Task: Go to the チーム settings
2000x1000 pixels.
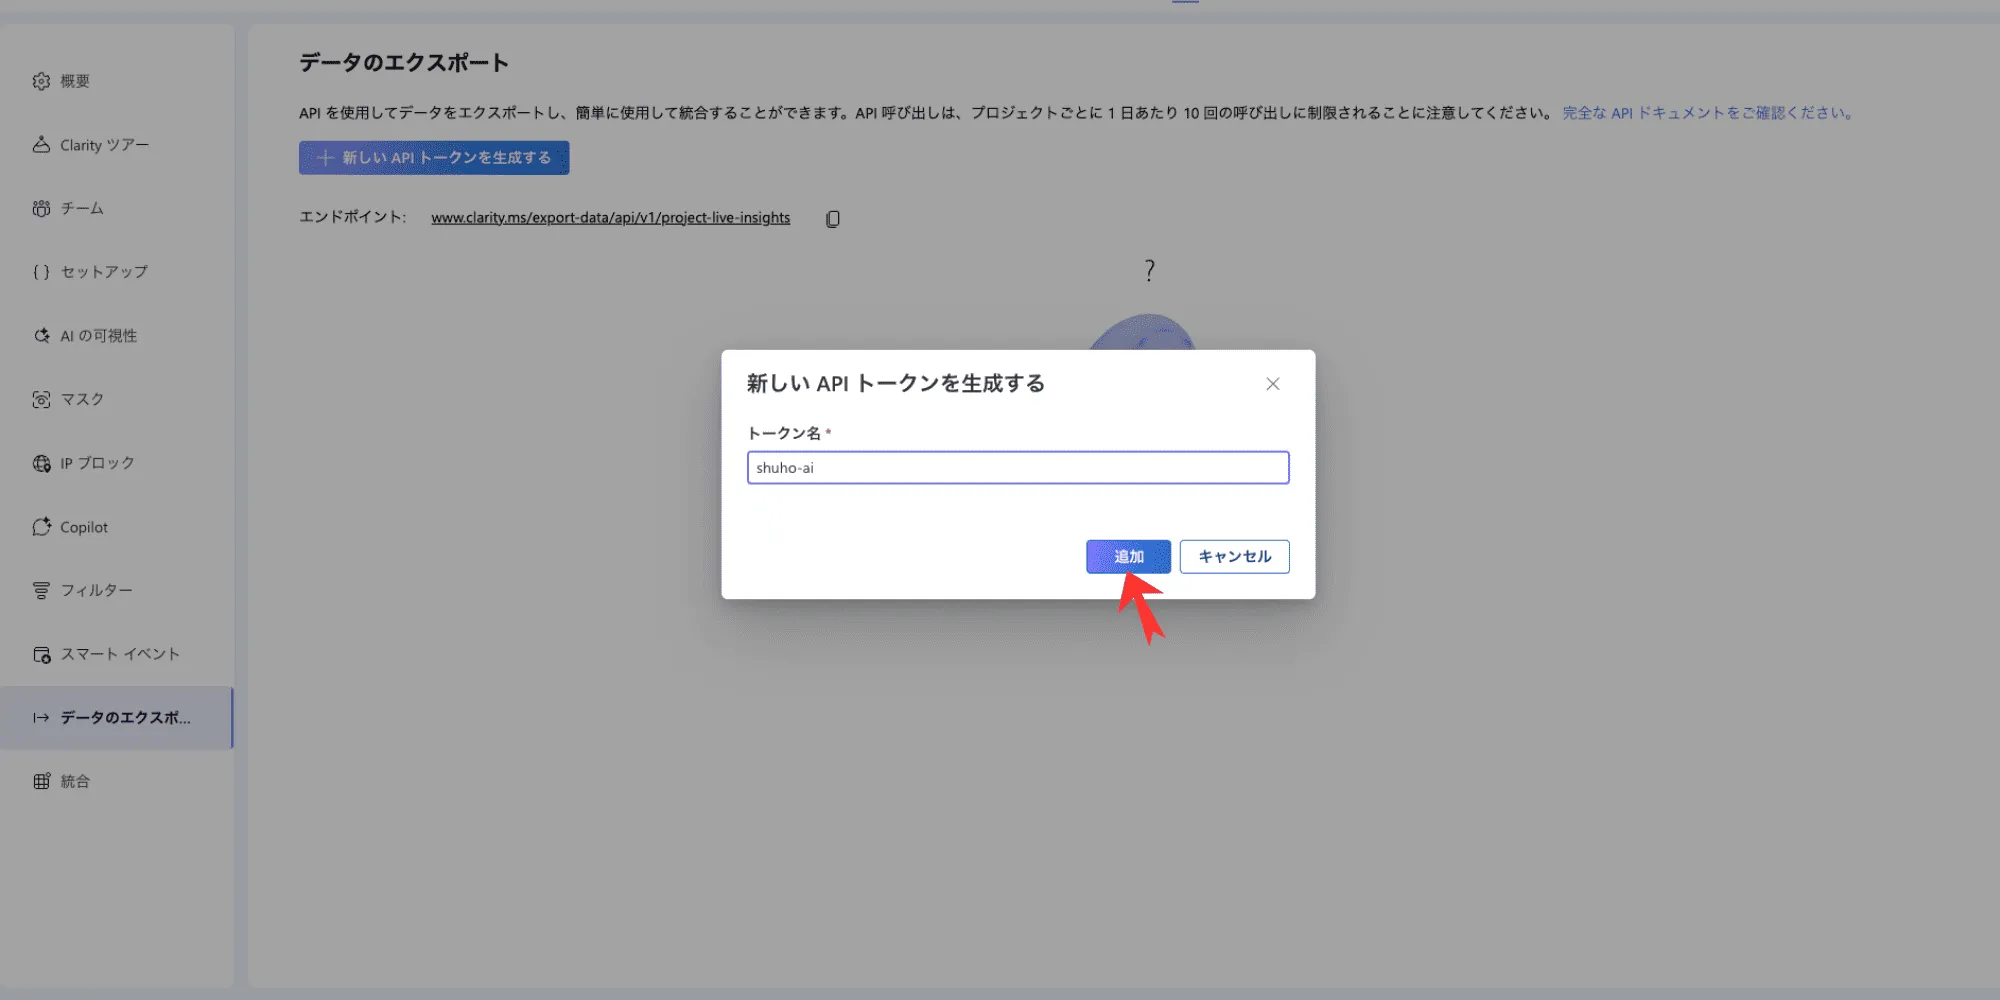Action: point(82,208)
